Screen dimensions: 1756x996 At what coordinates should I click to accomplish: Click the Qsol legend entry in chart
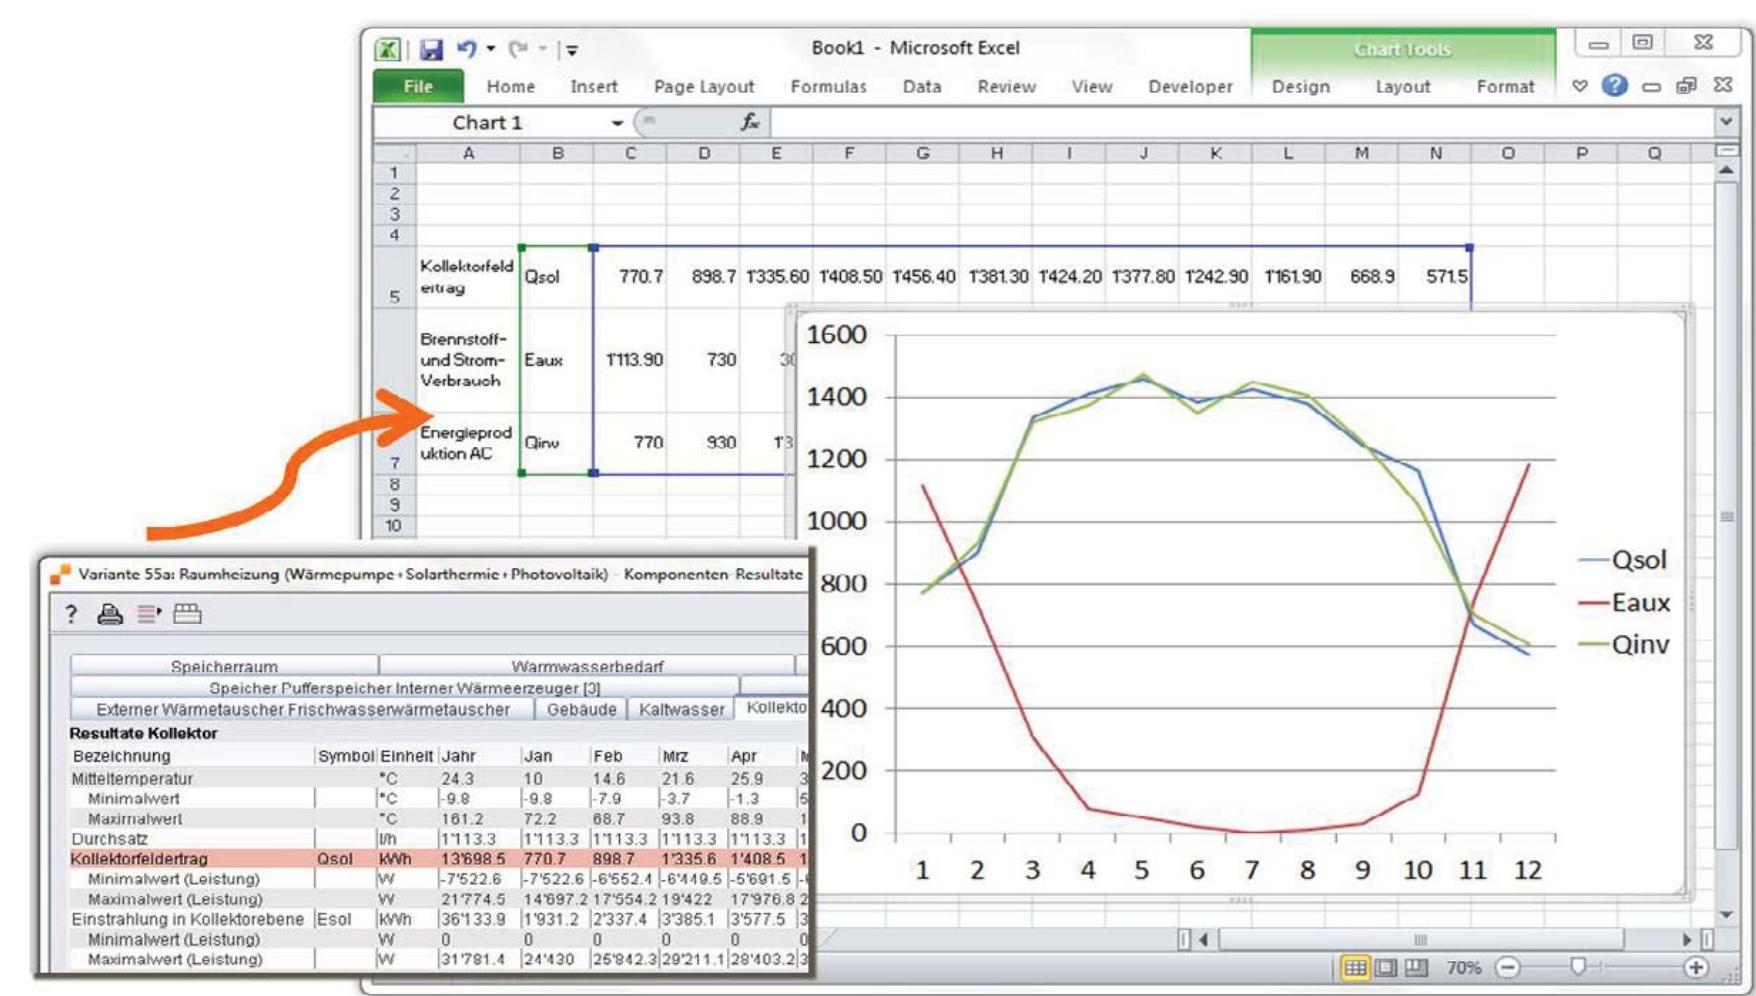point(1622,560)
